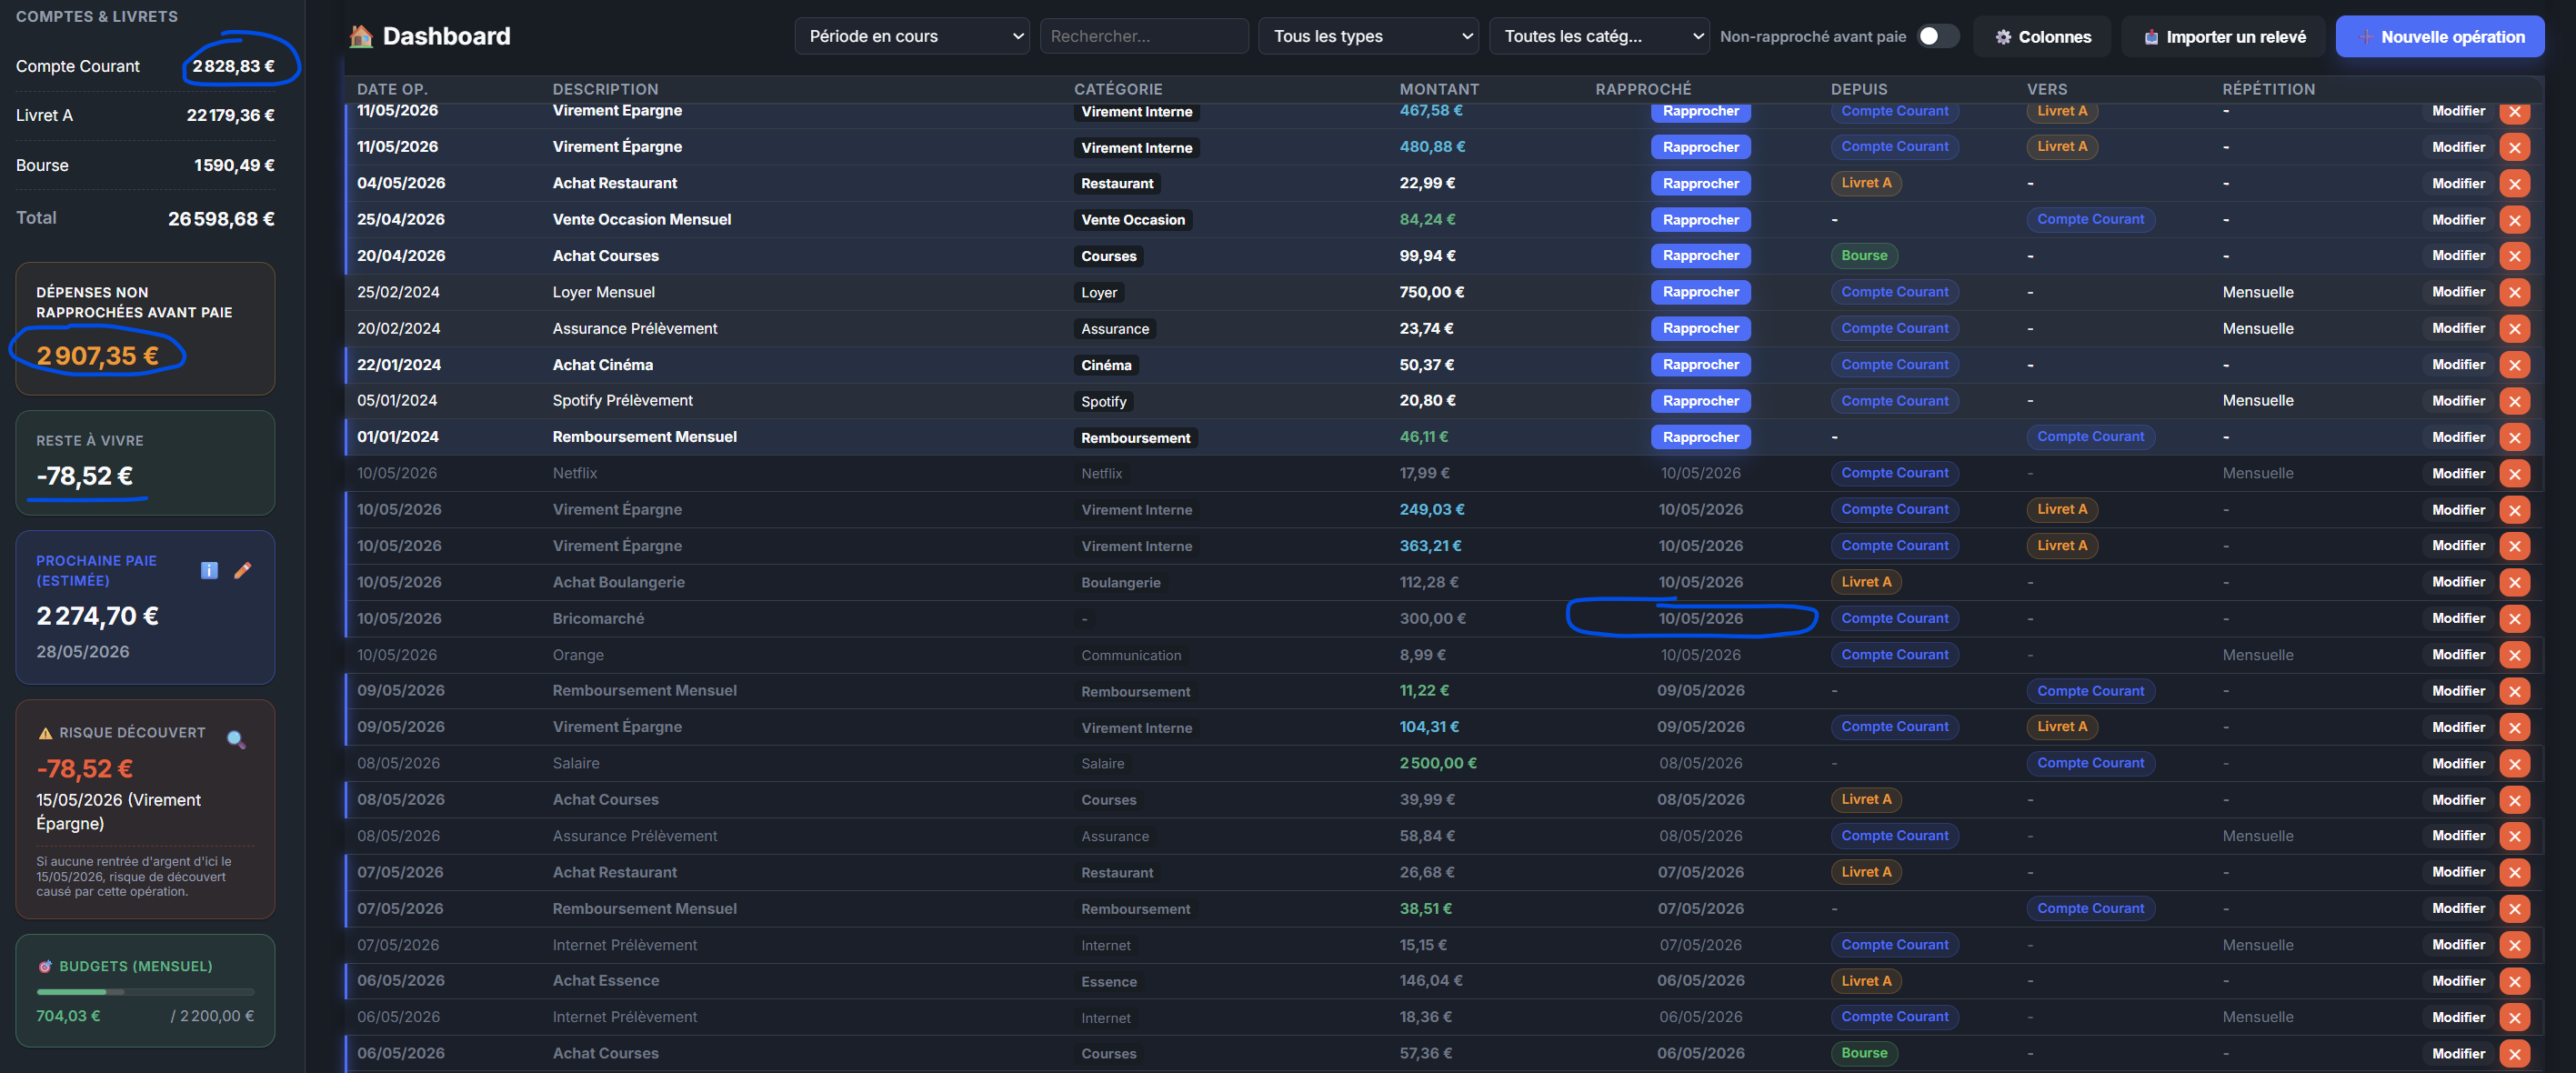Screen dimensions: 2576x1073
Task: Delete the Bricomarché operation
Action: click(2514, 618)
